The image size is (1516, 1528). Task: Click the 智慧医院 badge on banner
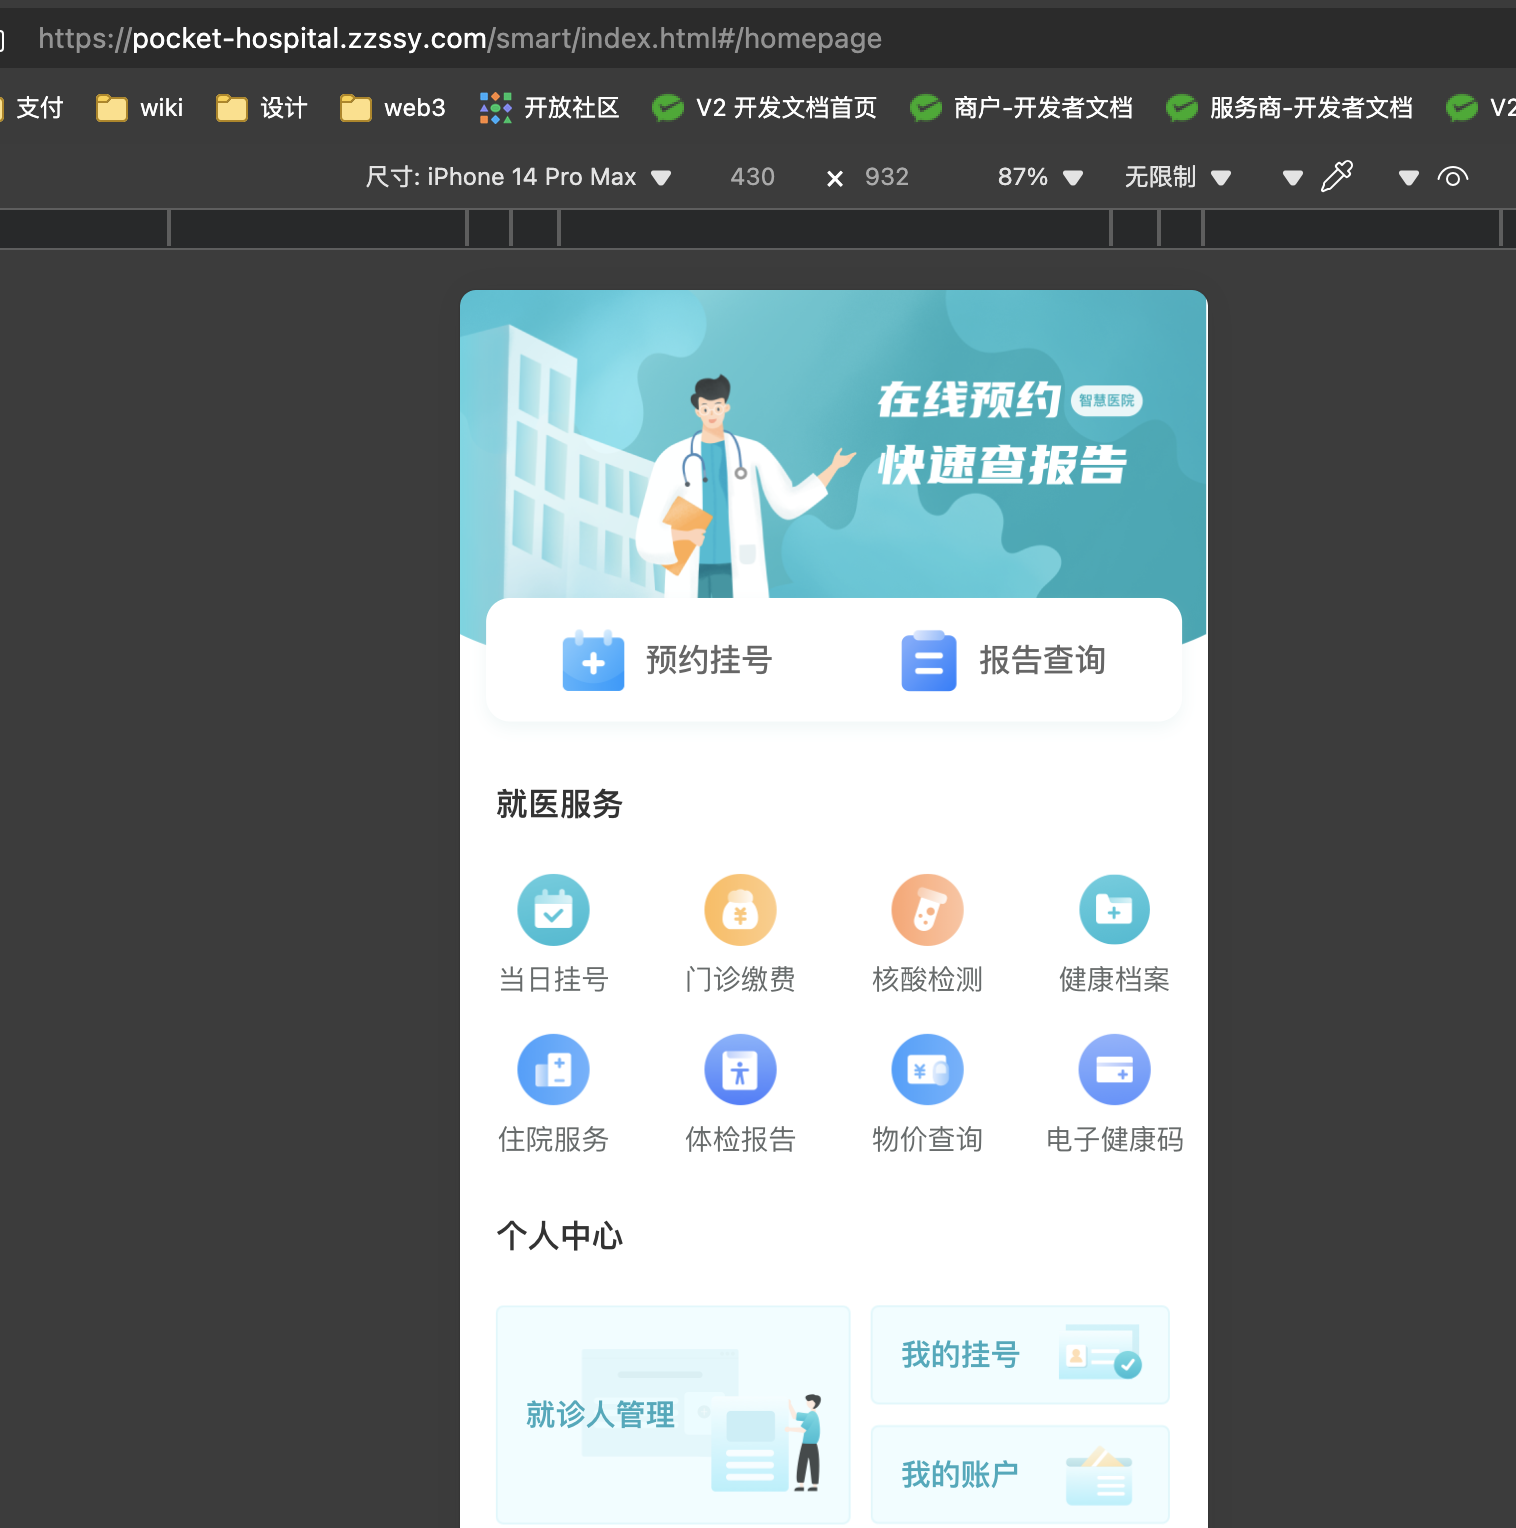[1106, 400]
